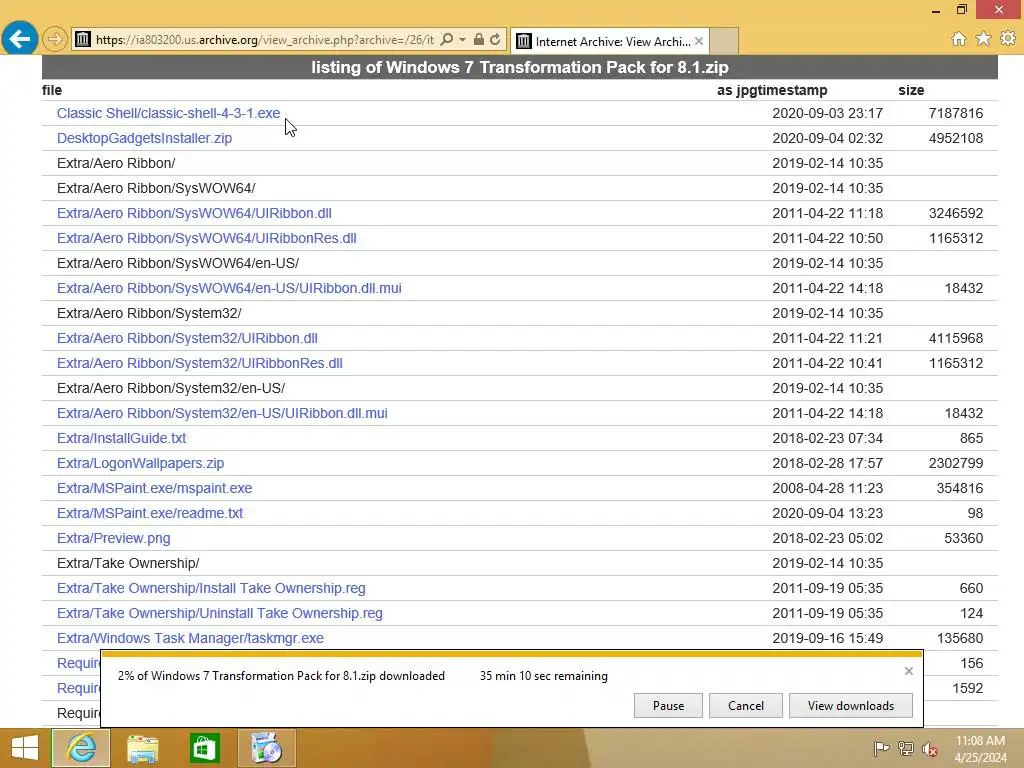Image resolution: width=1024 pixels, height=768 pixels.
Task: Cancel the zip download
Action: (746, 706)
